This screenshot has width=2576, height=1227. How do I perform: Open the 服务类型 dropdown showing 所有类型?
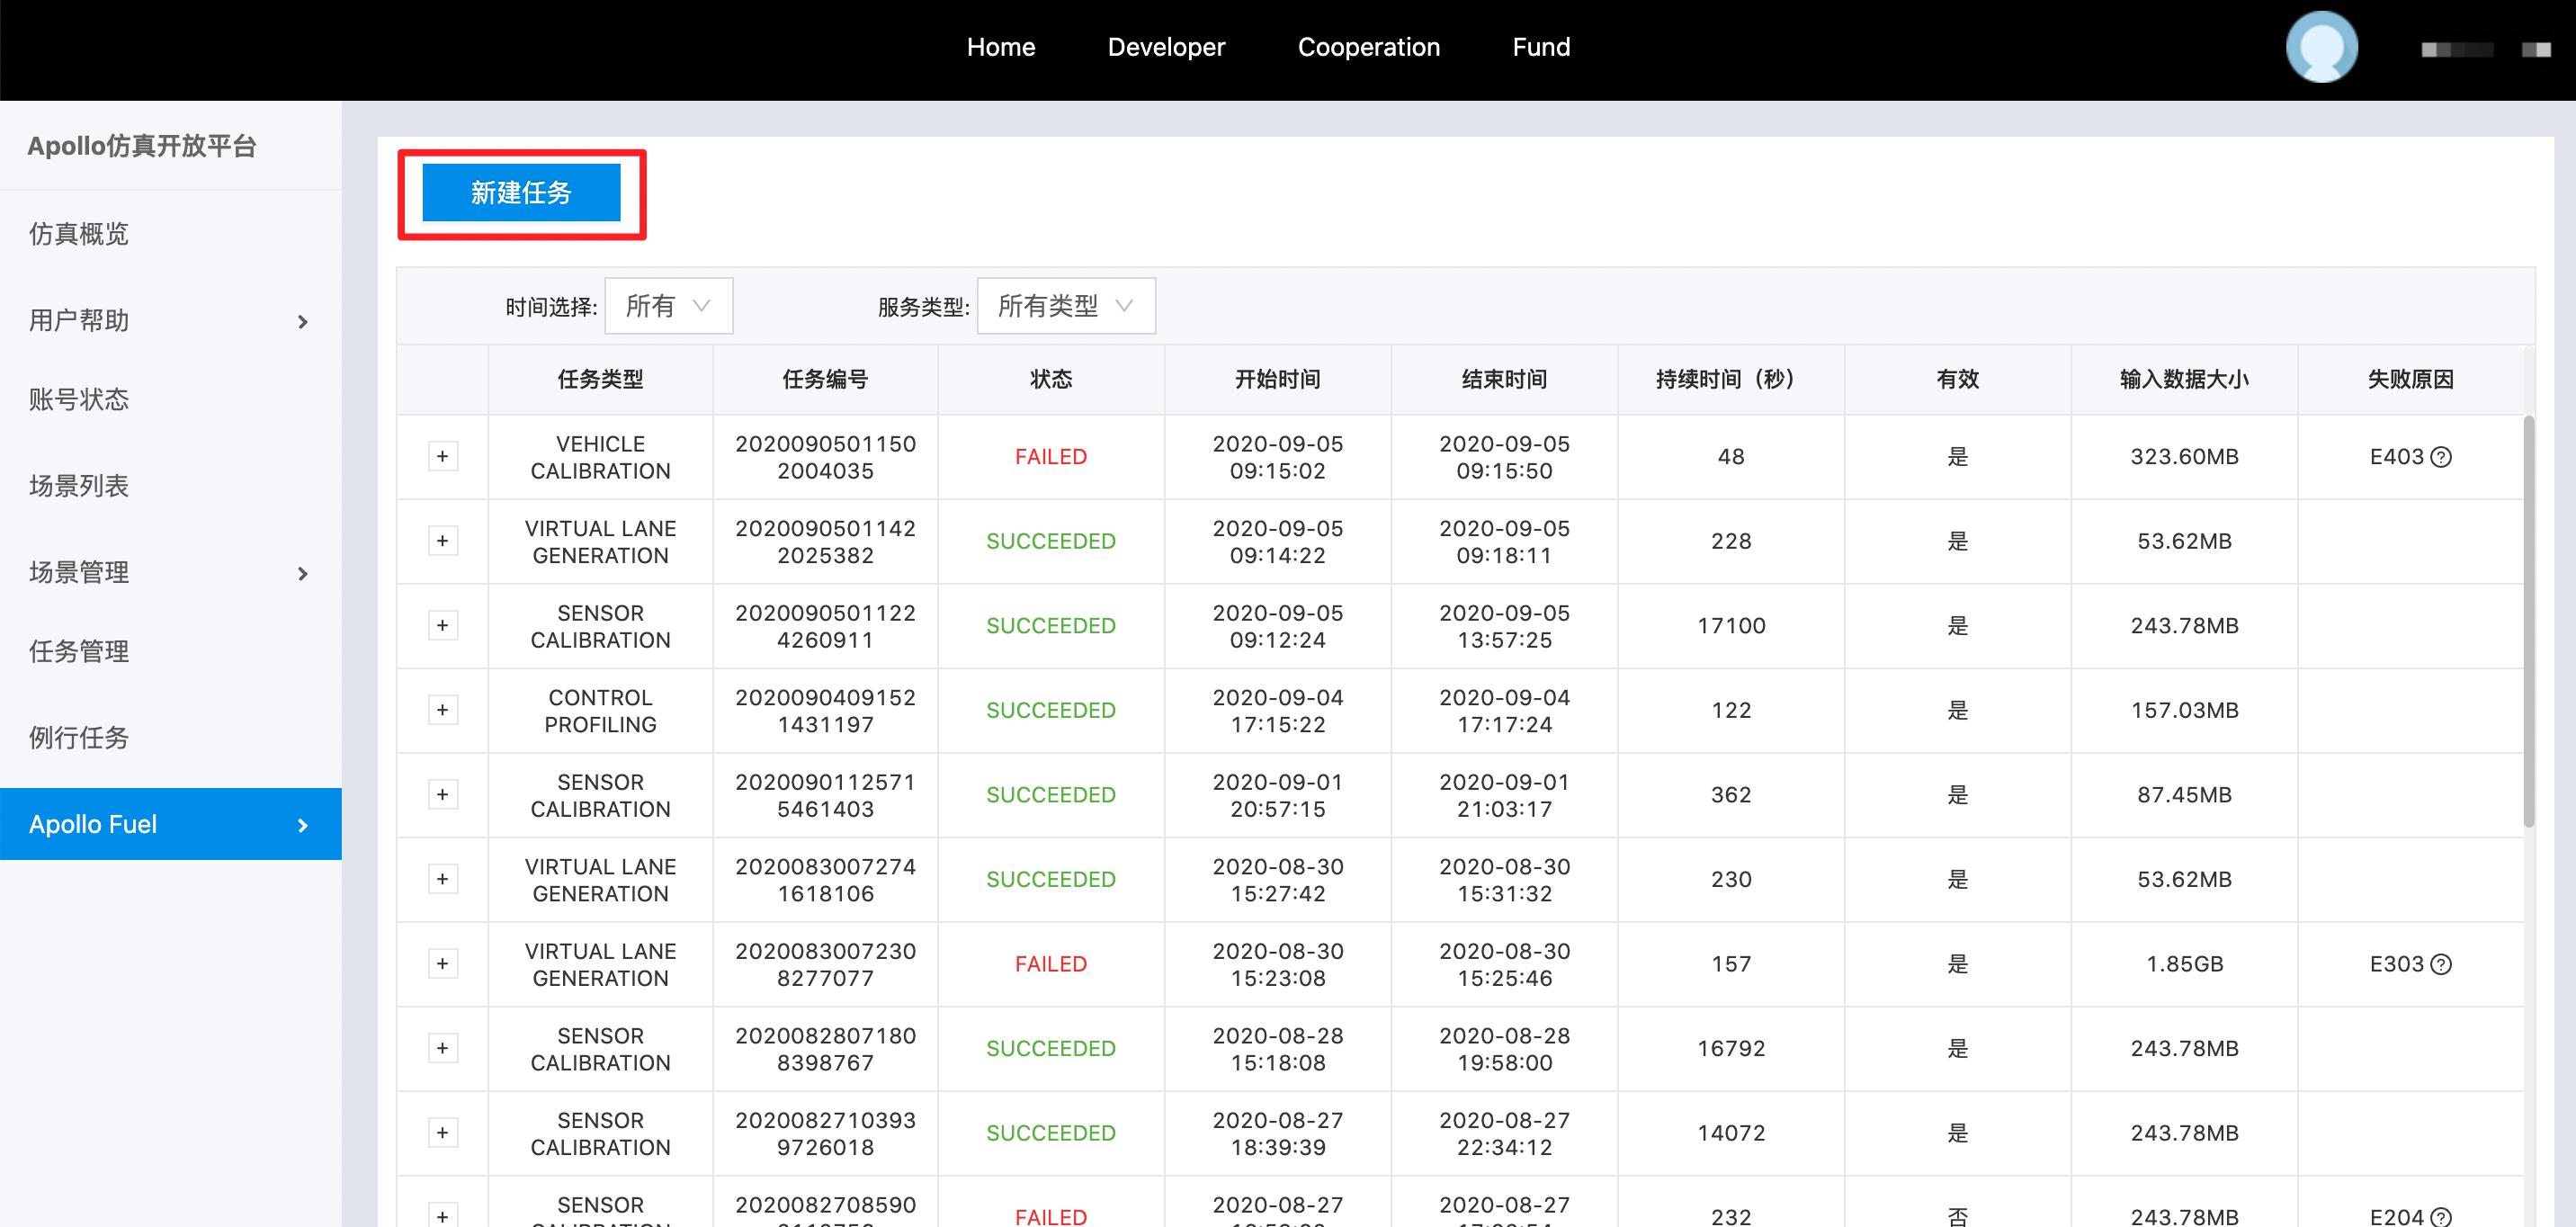(1066, 306)
